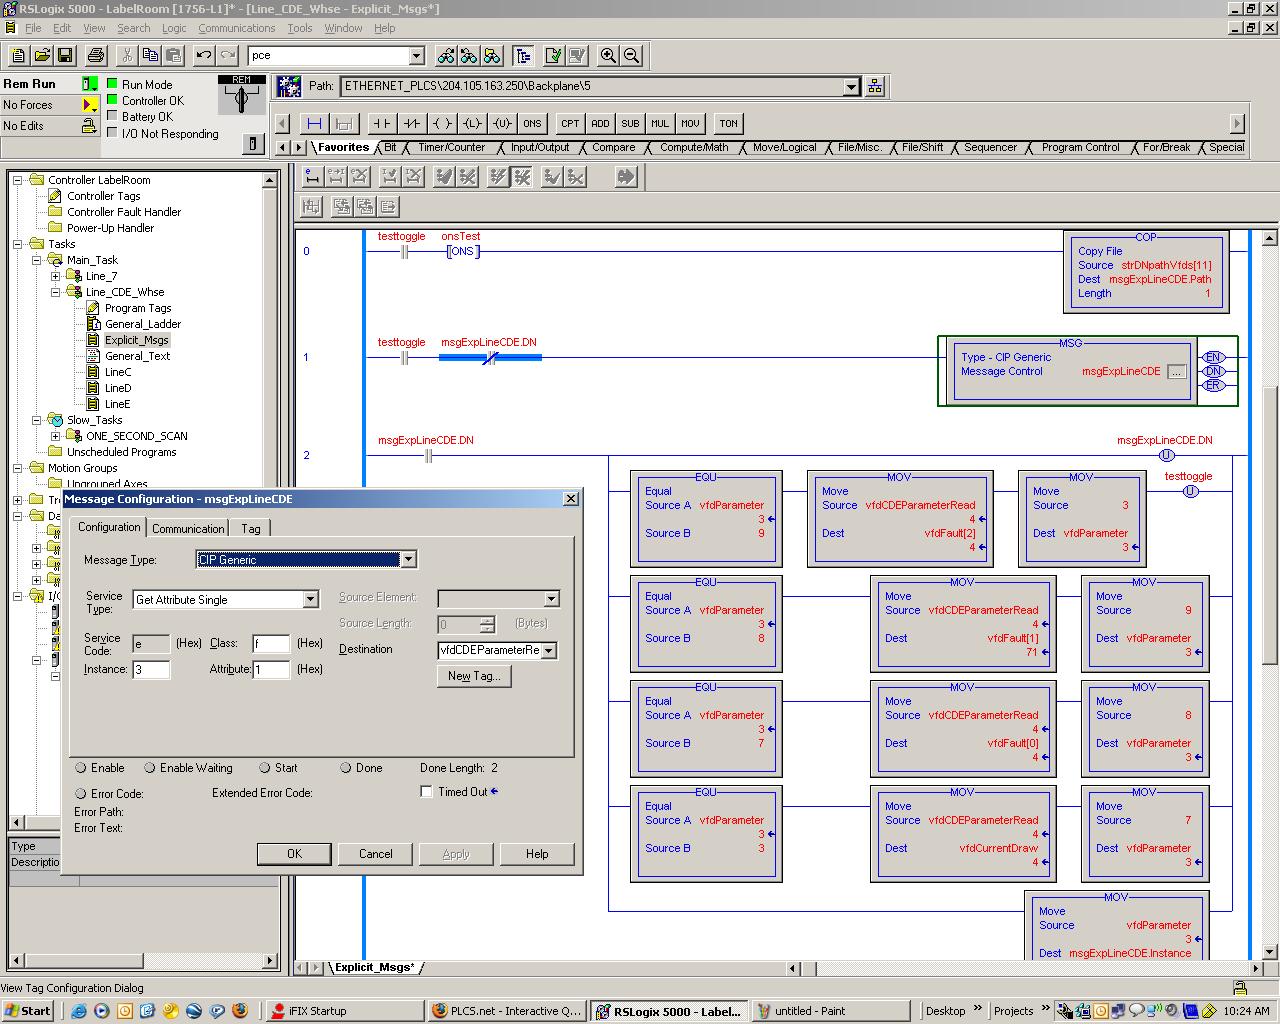
Task: Save the project with floppy icon
Action: click(64, 55)
